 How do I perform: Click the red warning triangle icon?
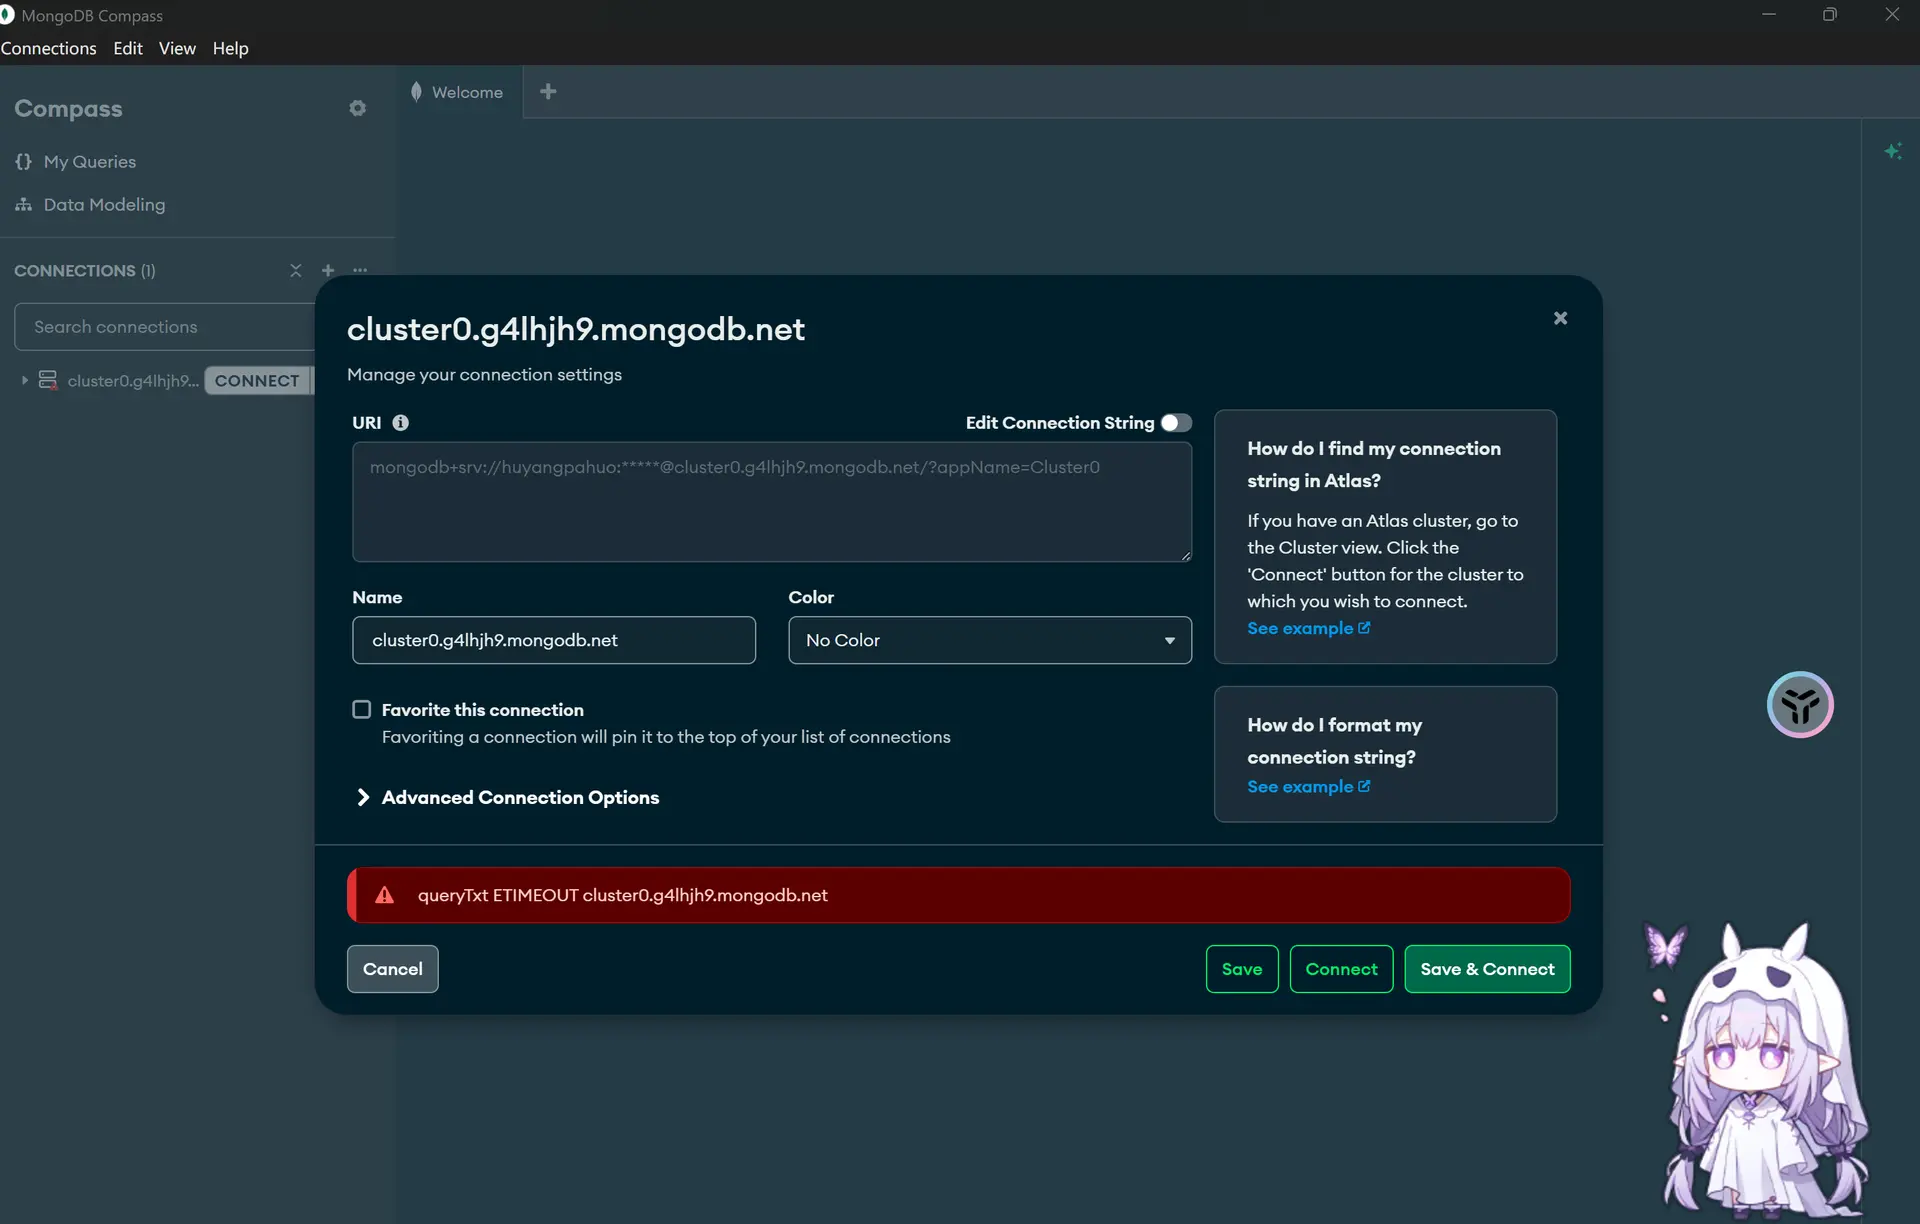pos(384,895)
